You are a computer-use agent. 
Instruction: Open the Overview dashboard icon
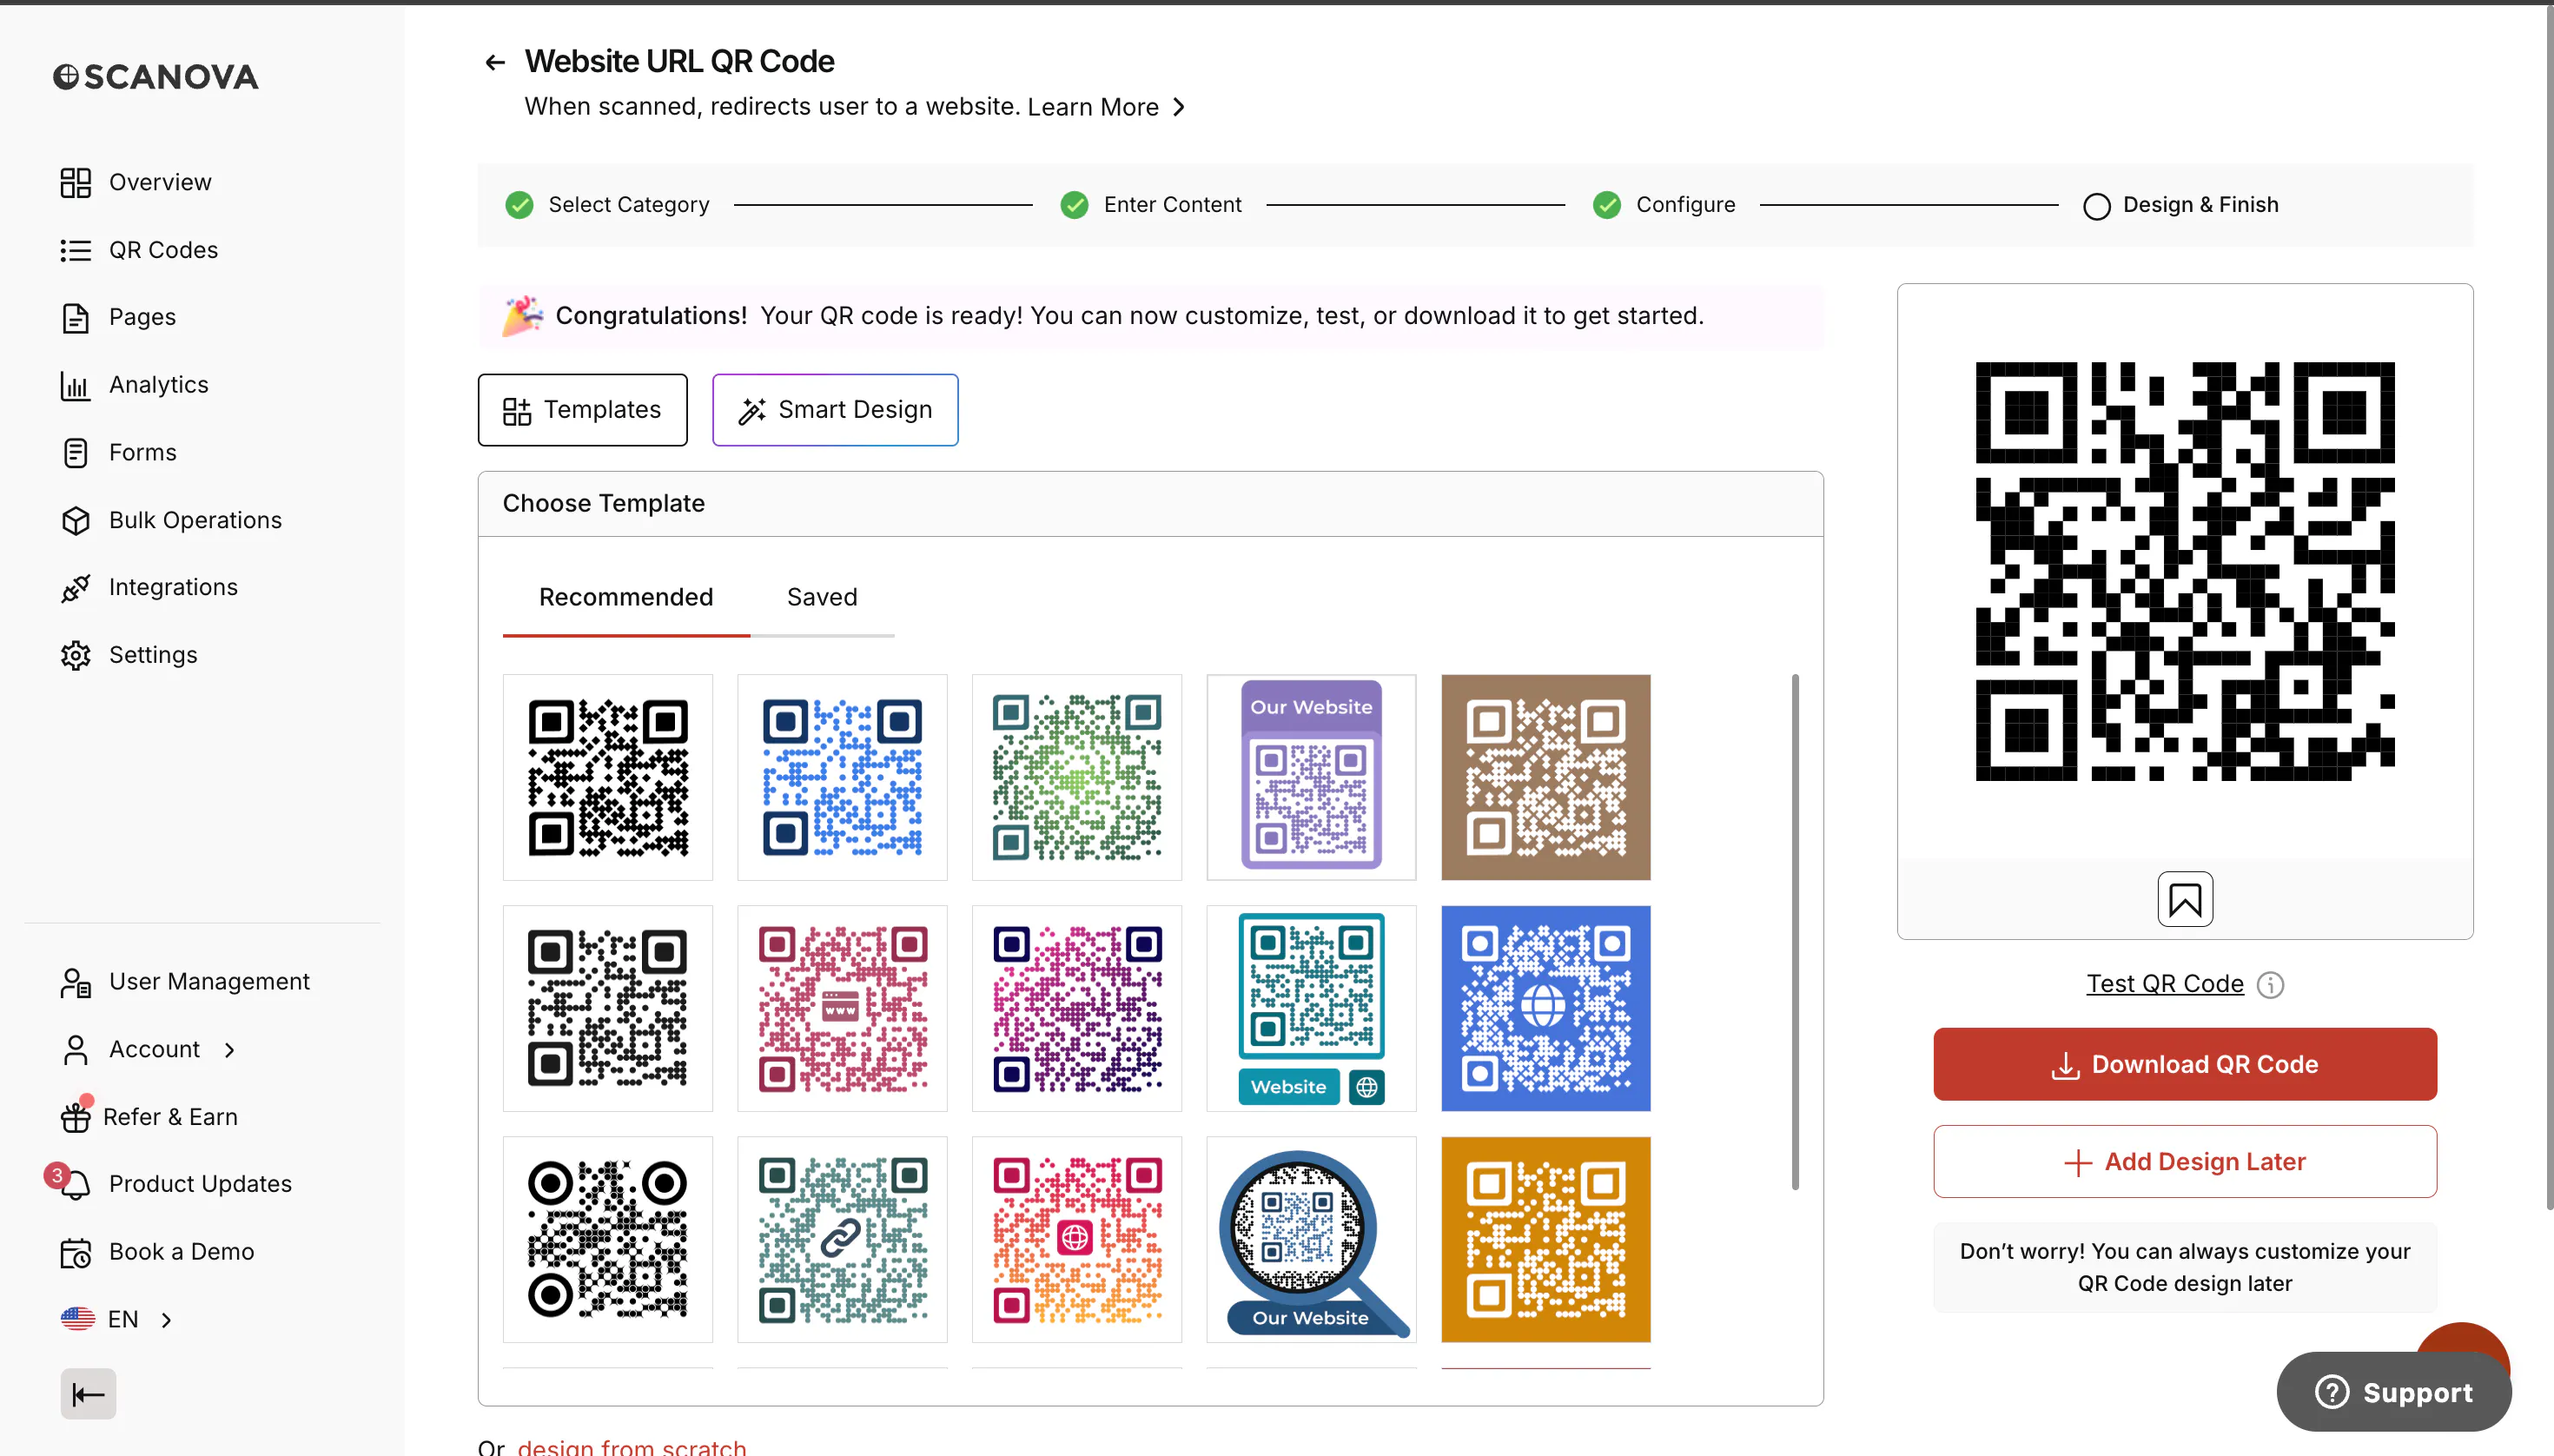pyautogui.click(x=75, y=182)
